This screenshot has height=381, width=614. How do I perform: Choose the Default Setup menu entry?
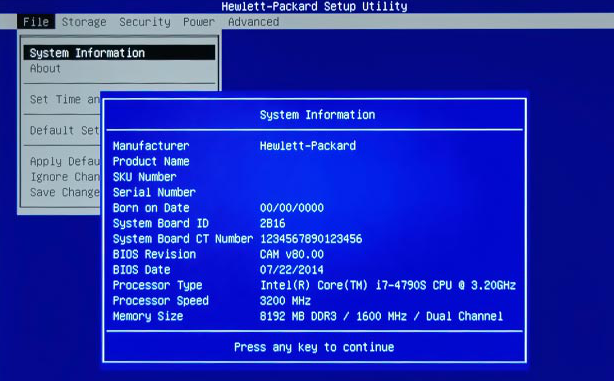[x=65, y=130]
